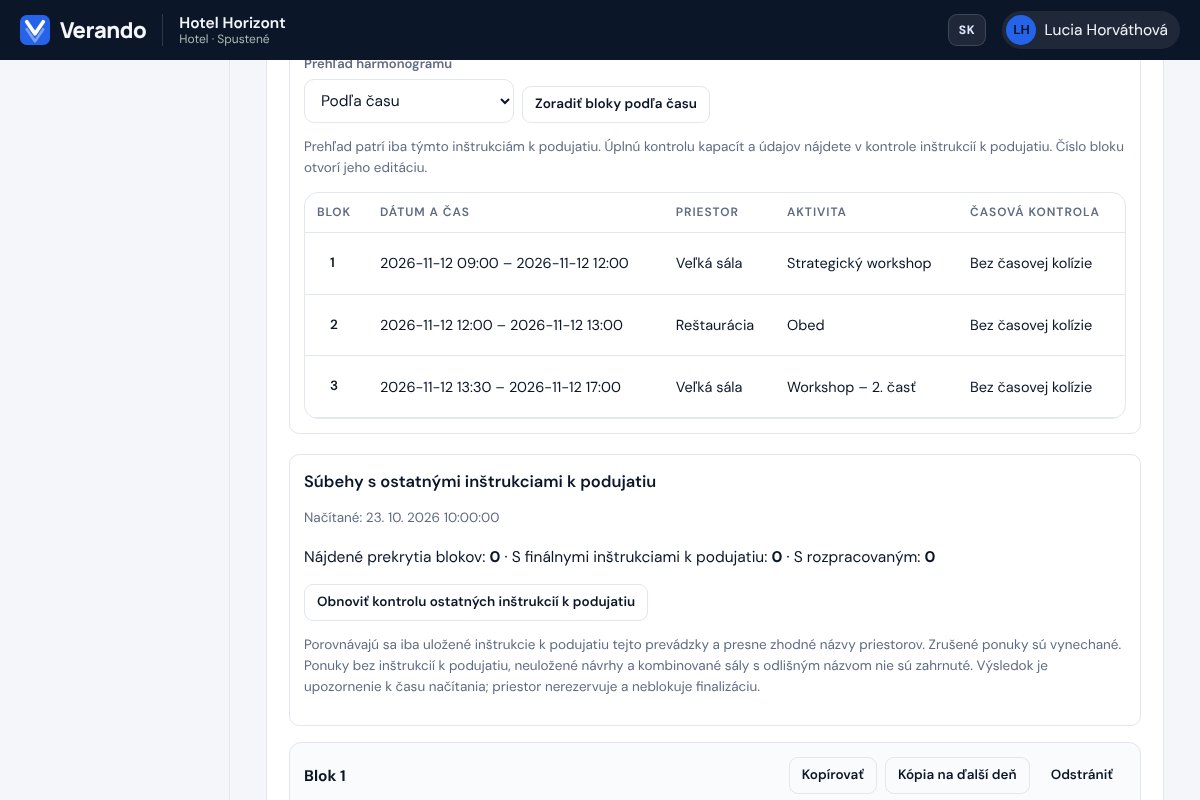Click the 12:00 – 13:00 date range cell
1200x800 pixels.
pyautogui.click(x=501, y=325)
